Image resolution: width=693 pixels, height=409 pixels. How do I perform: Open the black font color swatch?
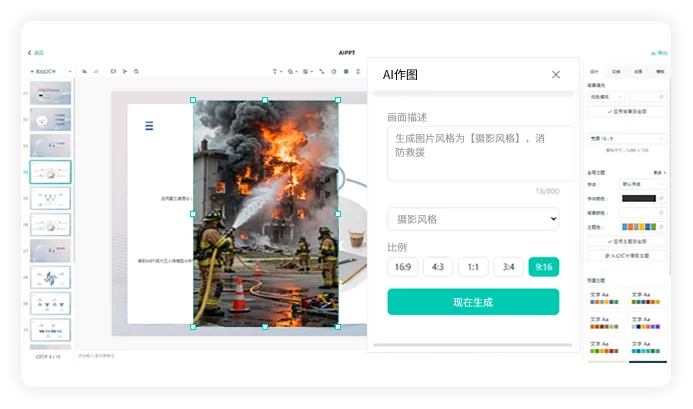pos(639,199)
